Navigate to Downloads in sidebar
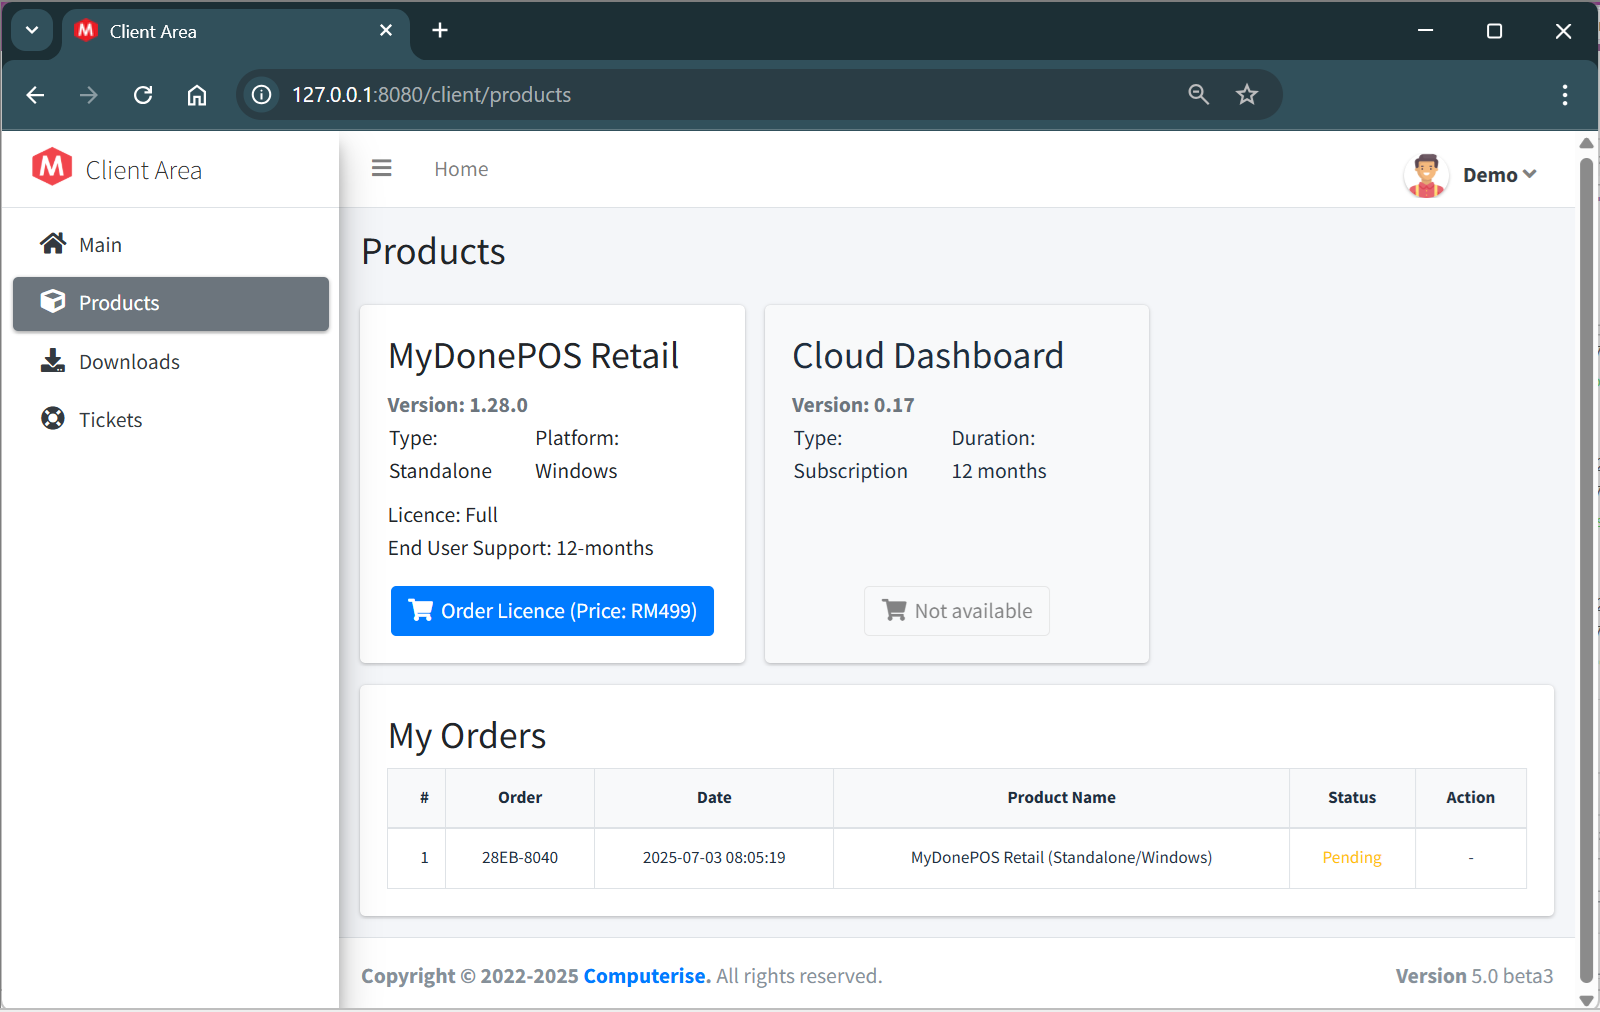This screenshot has height=1012, width=1600. (x=129, y=362)
